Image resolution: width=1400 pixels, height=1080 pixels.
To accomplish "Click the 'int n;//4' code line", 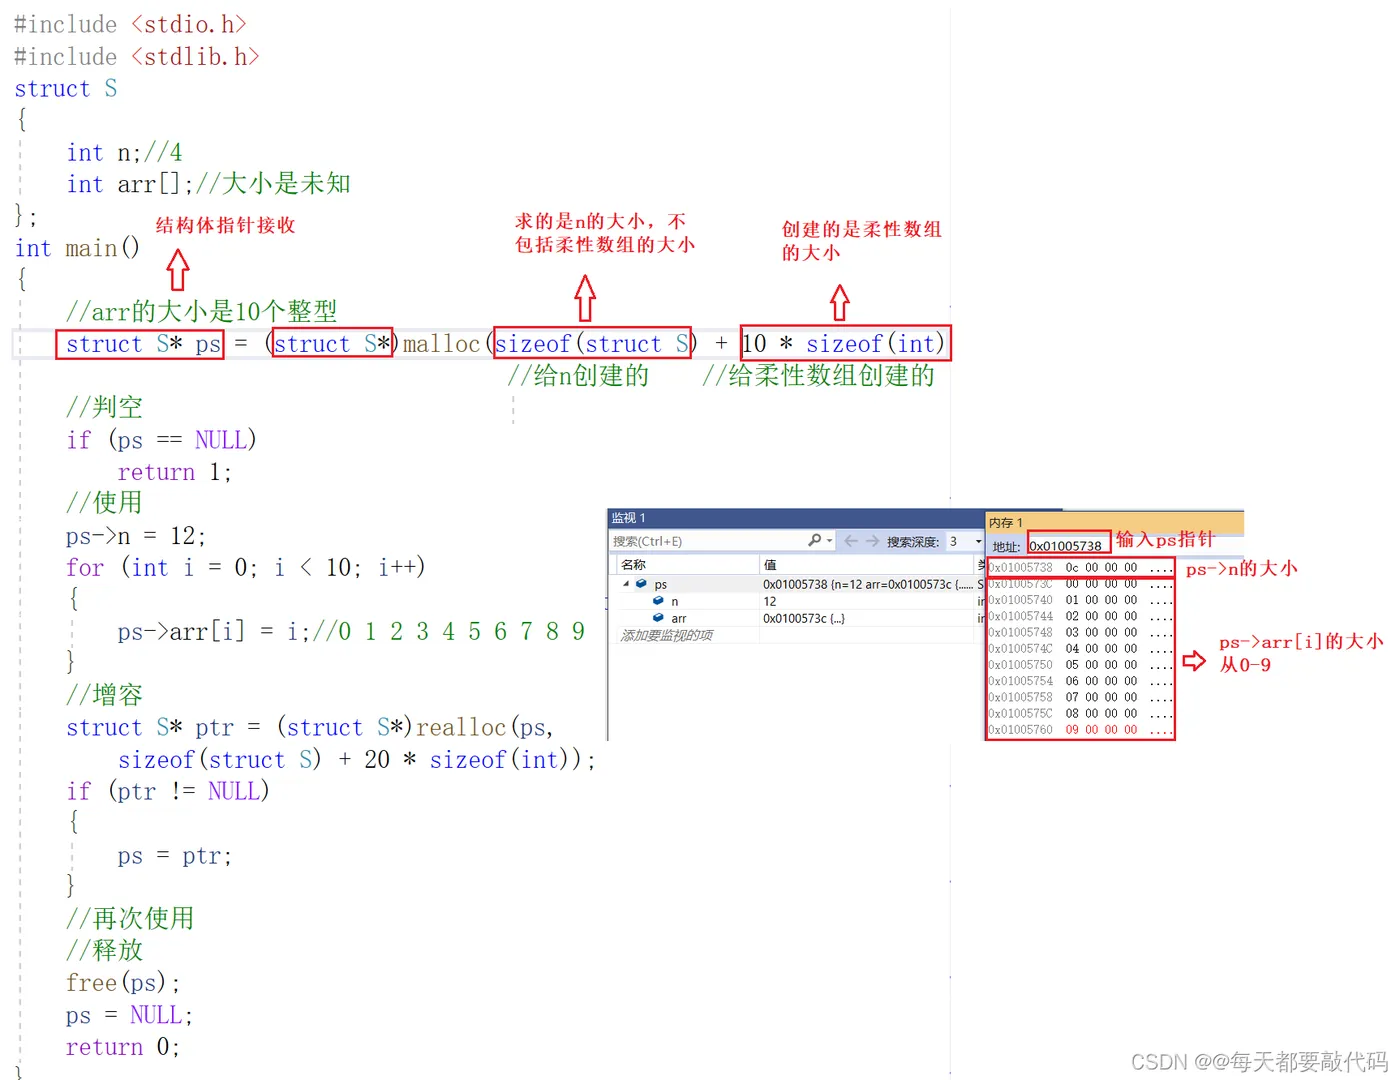I will [x=124, y=153].
